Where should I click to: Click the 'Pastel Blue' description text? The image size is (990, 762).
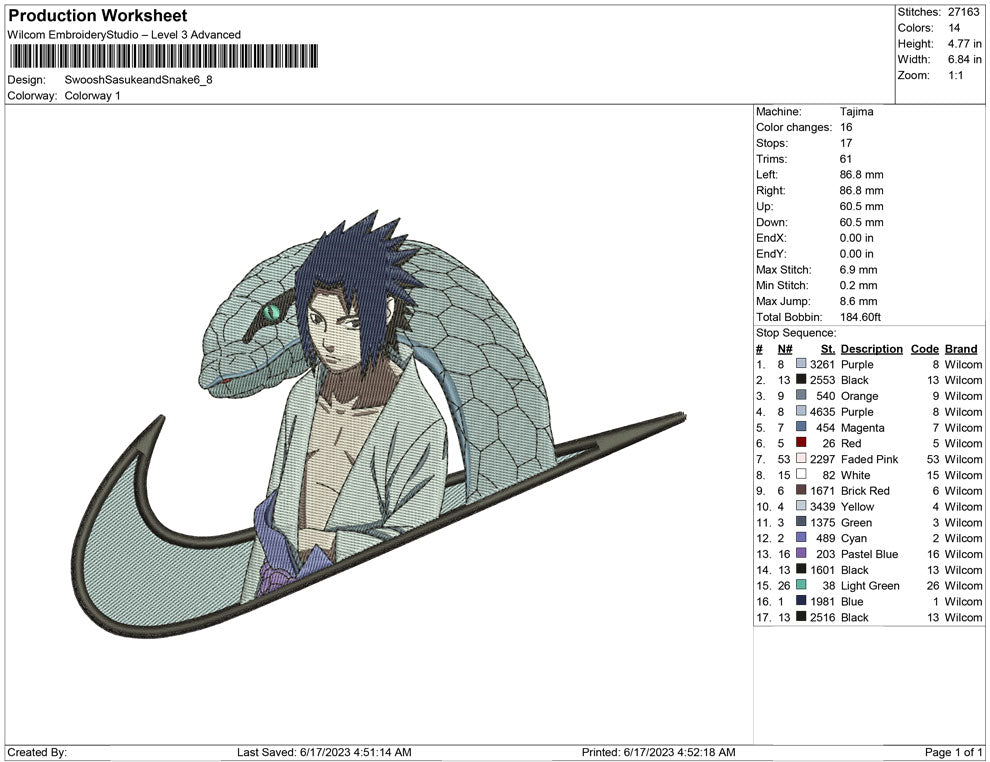coord(869,554)
